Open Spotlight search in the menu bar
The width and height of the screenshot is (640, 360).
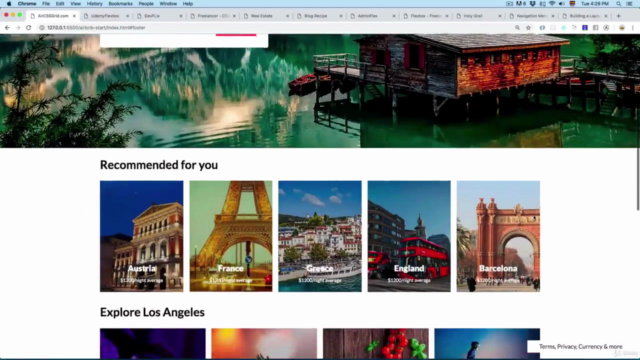click(619, 4)
